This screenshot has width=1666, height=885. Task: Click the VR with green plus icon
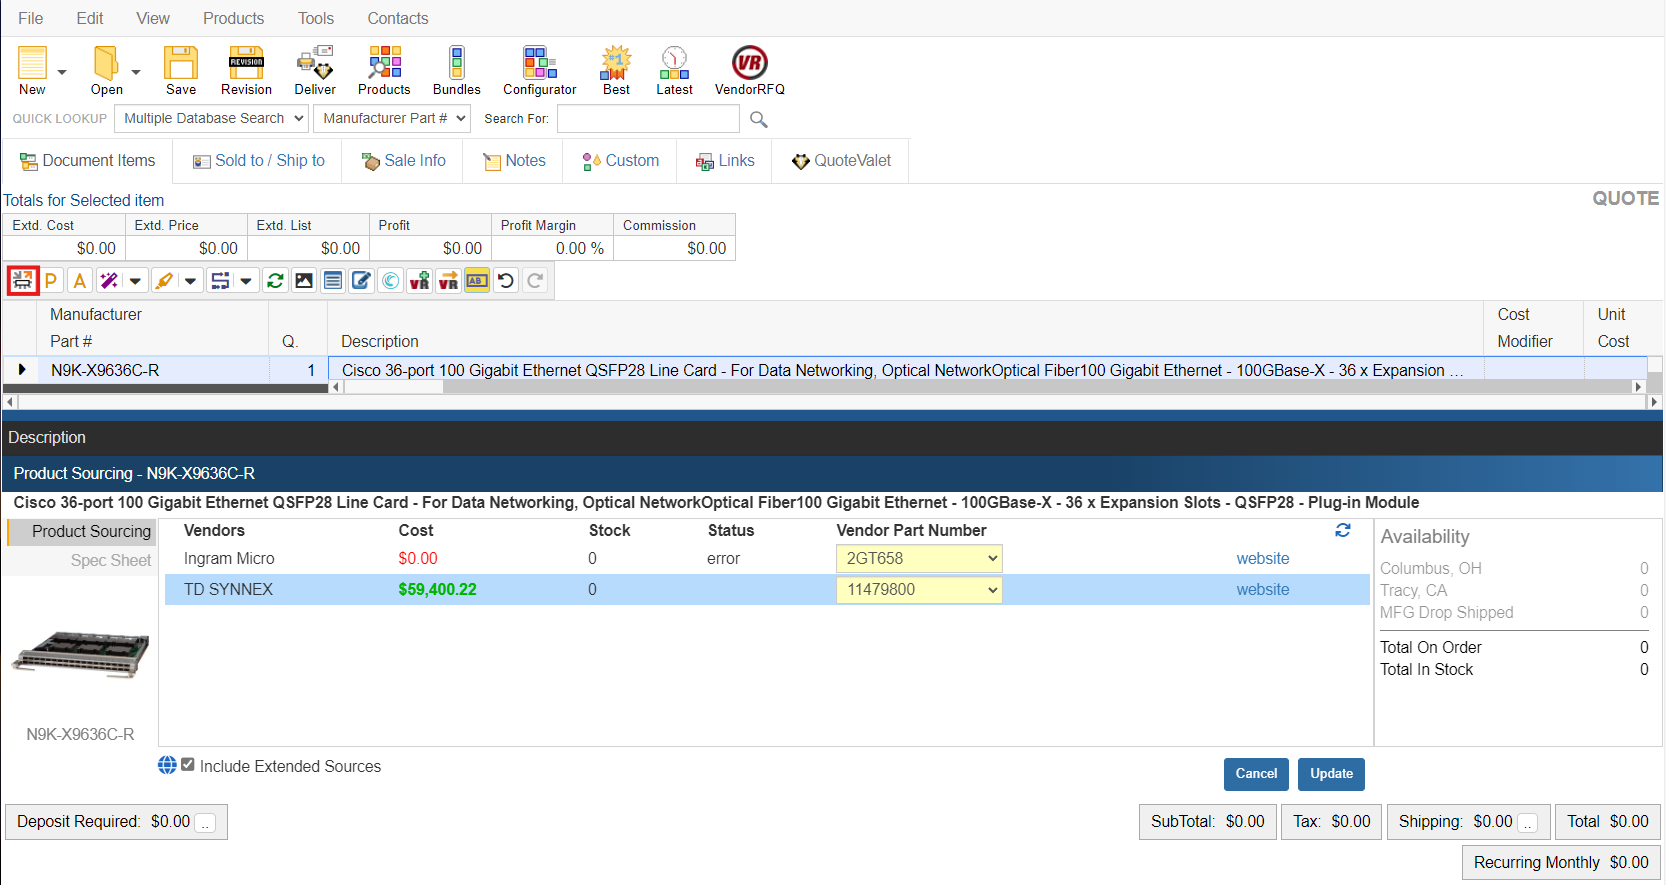[420, 281]
